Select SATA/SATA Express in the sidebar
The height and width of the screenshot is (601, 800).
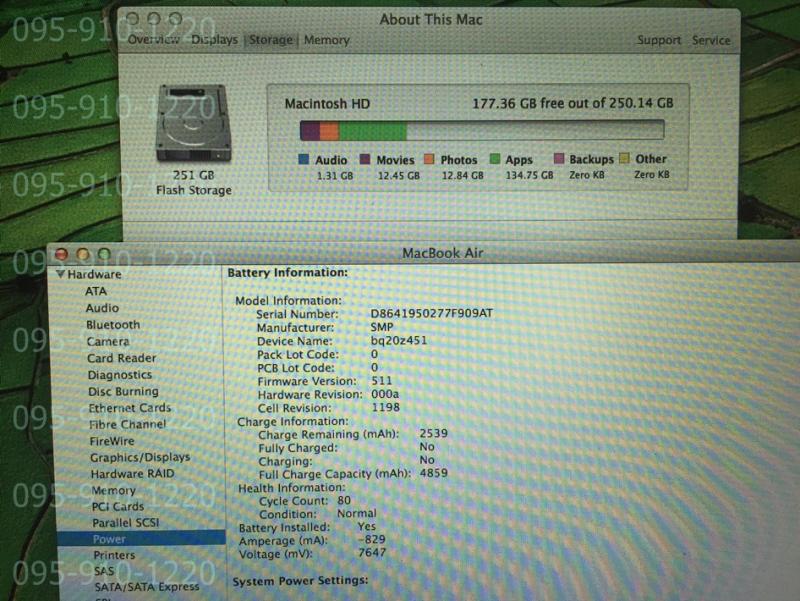[x=147, y=587]
